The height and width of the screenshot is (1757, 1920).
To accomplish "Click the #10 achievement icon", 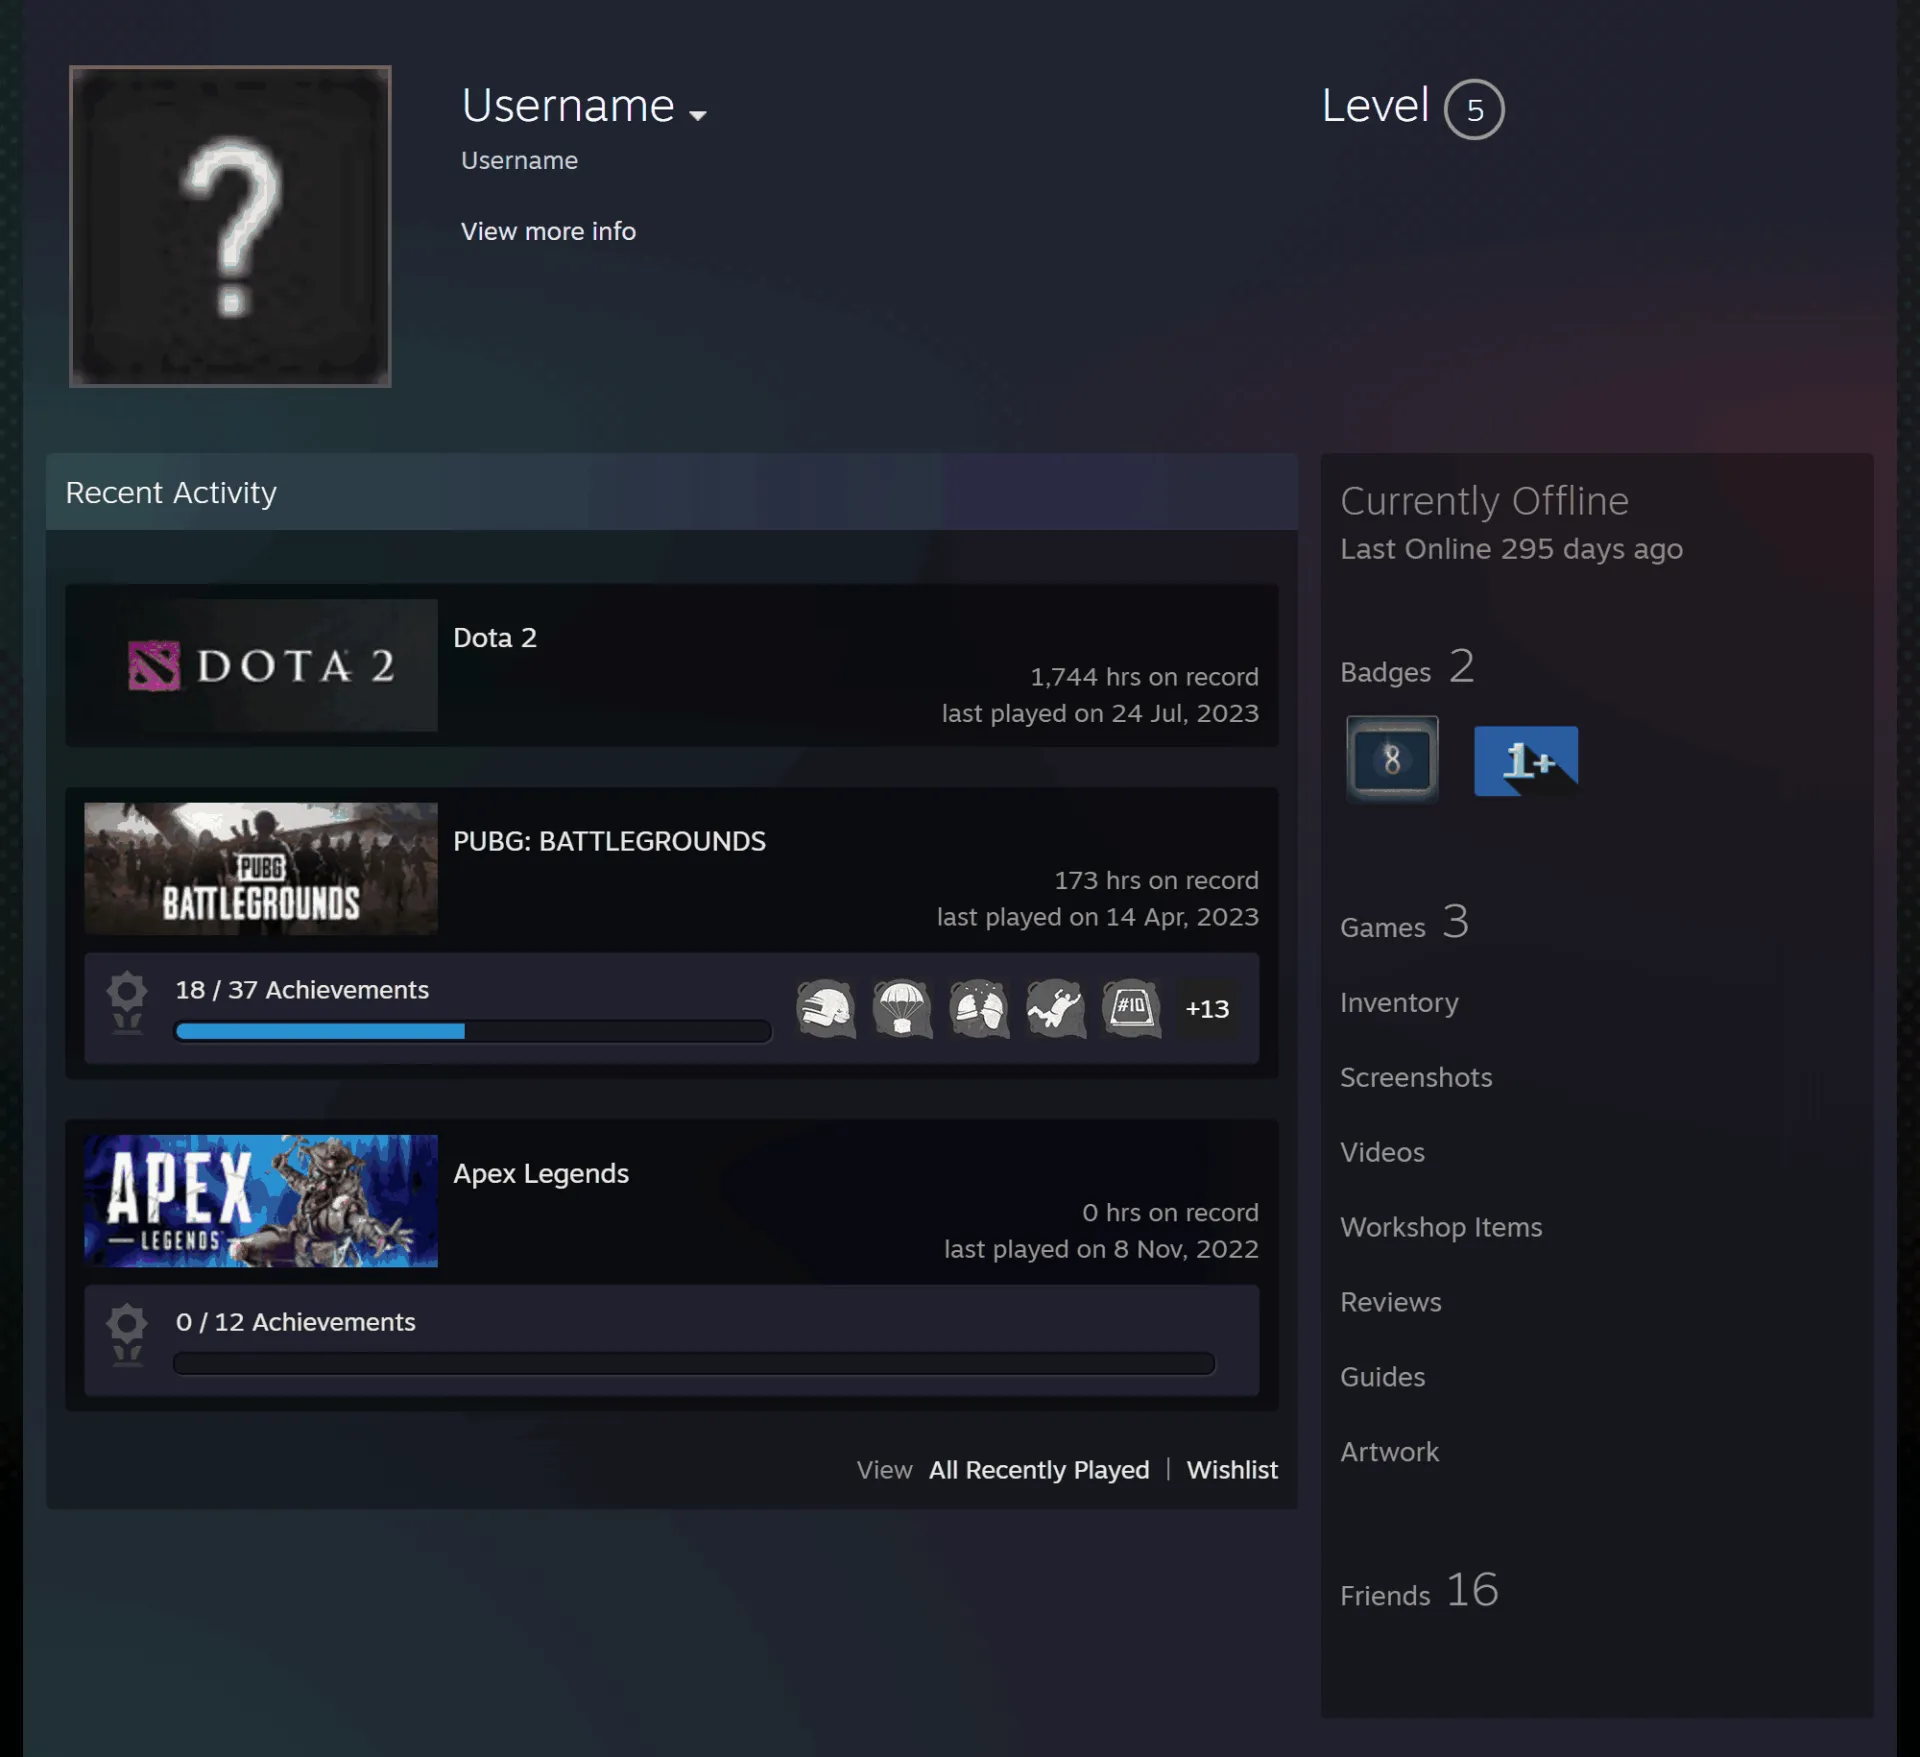I will [1131, 1008].
